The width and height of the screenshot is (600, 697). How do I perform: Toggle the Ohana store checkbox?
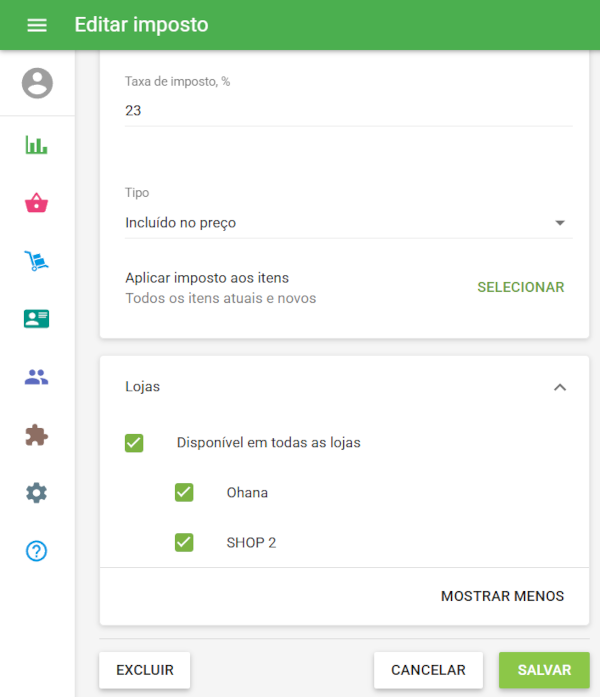coord(184,492)
